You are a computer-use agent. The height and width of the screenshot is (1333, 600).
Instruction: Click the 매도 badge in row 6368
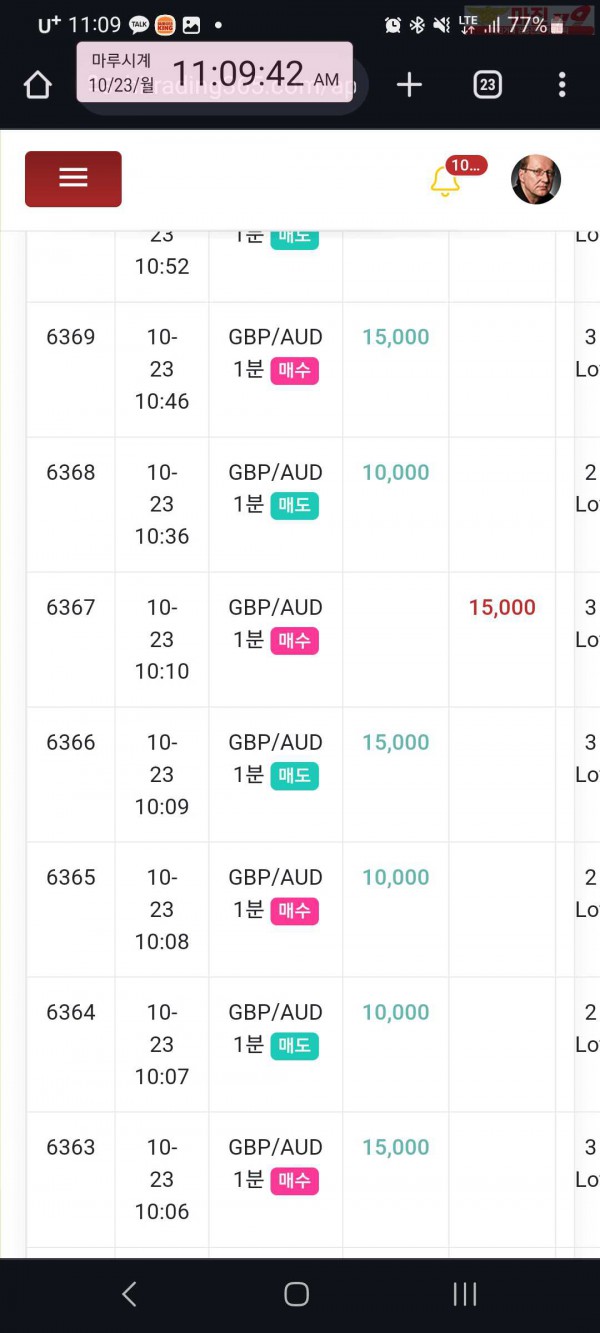coord(294,506)
